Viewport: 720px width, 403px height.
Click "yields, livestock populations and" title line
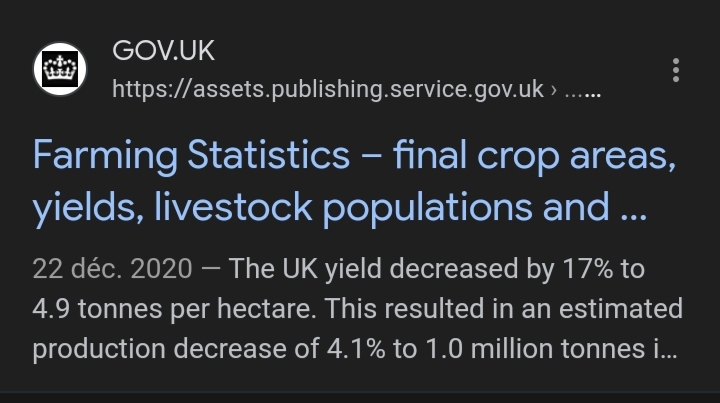tap(320, 207)
